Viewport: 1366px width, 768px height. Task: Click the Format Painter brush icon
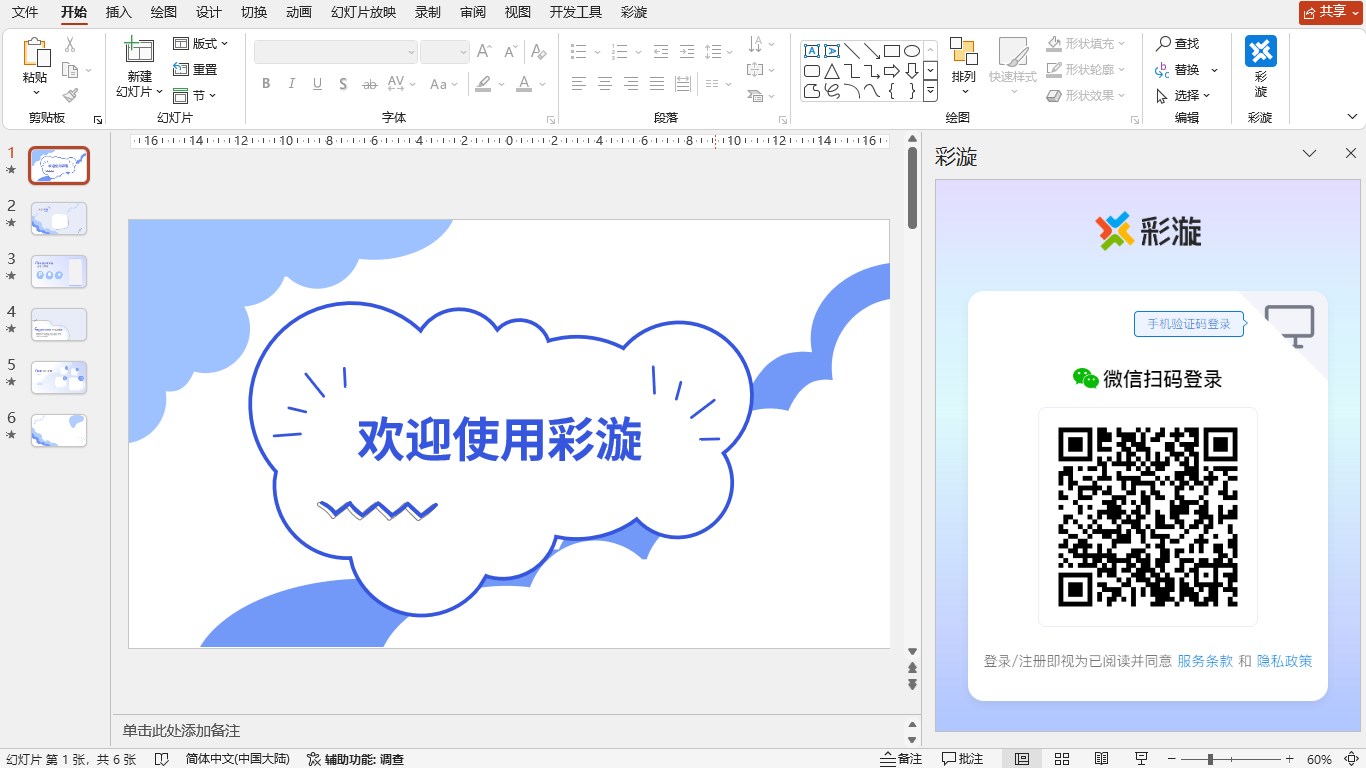(70, 95)
